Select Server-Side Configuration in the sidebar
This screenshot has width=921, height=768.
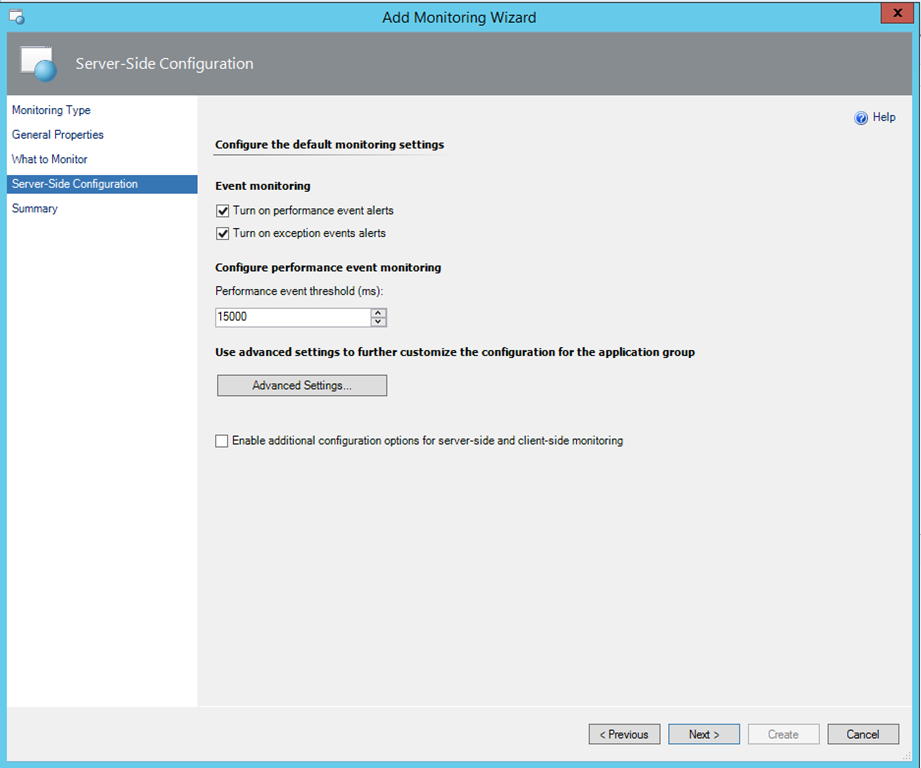click(75, 184)
